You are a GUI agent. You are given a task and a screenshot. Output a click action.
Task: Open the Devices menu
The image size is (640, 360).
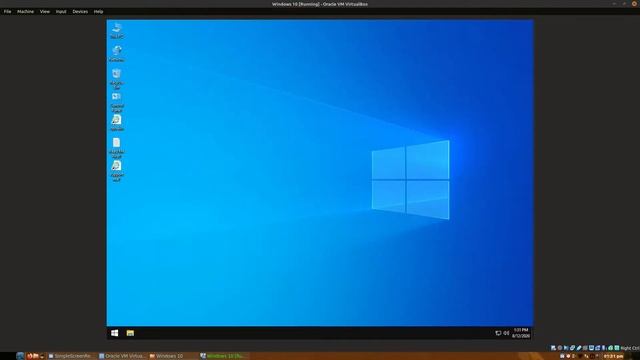pos(80,11)
